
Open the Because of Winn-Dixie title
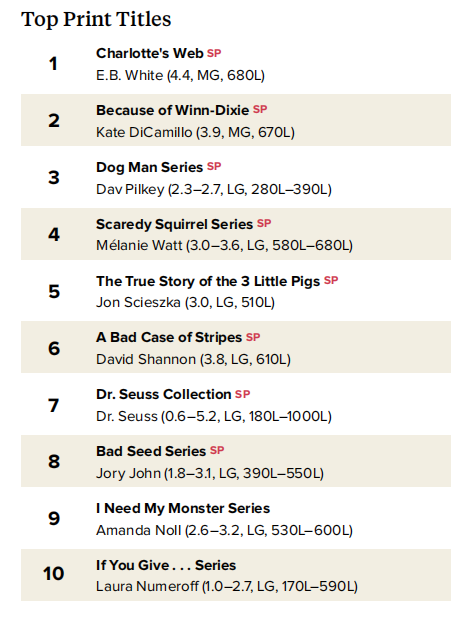pos(173,110)
